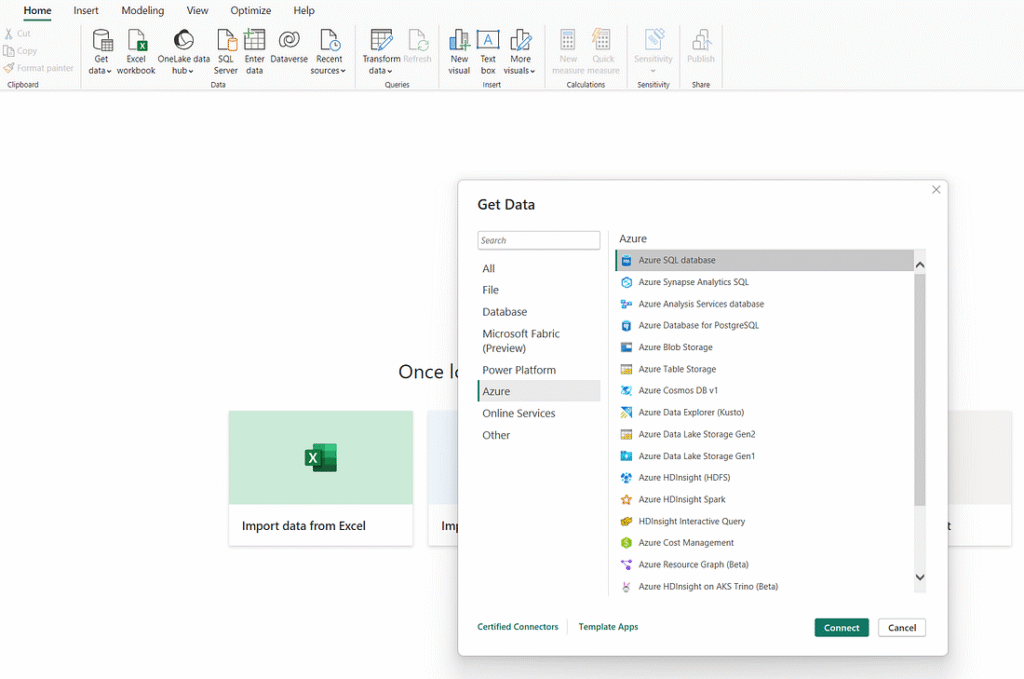The image size is (1024, 679).
Task: Close the Get Data dialog
Action: pos(936,189)
